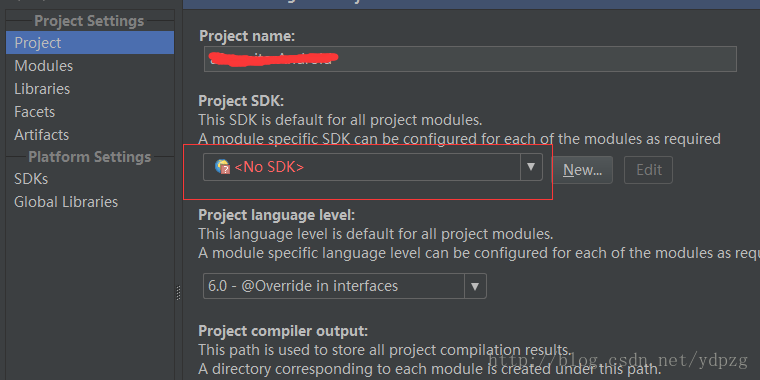The image size is (760, 380).
Task: Expand the language level dropdown arrow
Action: [x=475, y=286]
